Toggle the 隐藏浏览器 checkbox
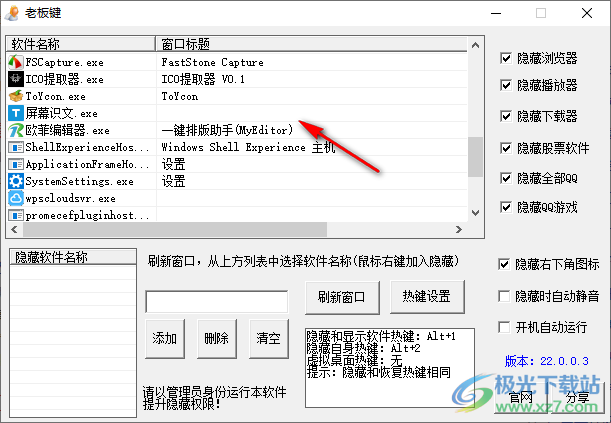This screenshot has height=423, width=611. (x=505, y=58)
